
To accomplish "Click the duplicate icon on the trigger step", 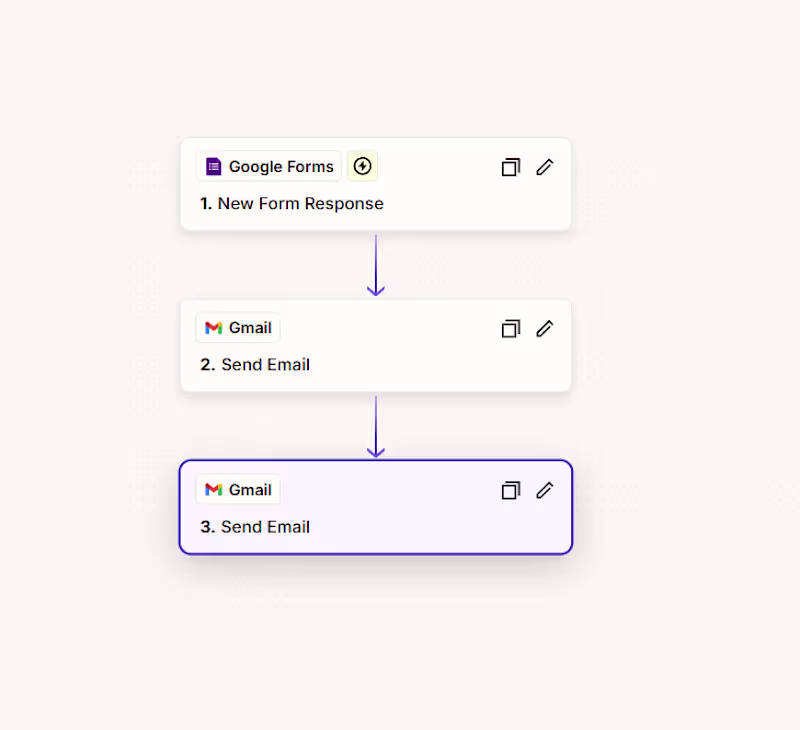I will point(511,167).
